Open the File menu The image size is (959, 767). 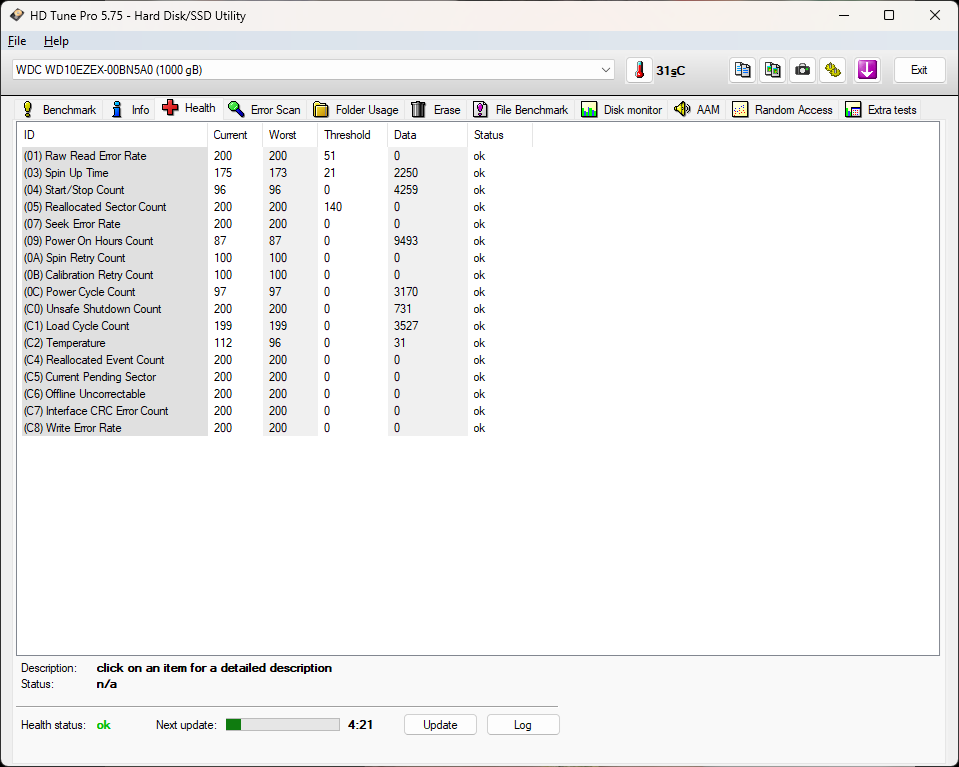tap(17, 41)
